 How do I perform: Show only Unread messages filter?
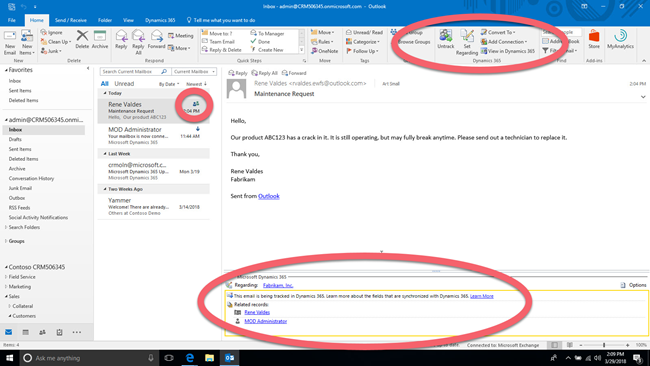point(124,84)
